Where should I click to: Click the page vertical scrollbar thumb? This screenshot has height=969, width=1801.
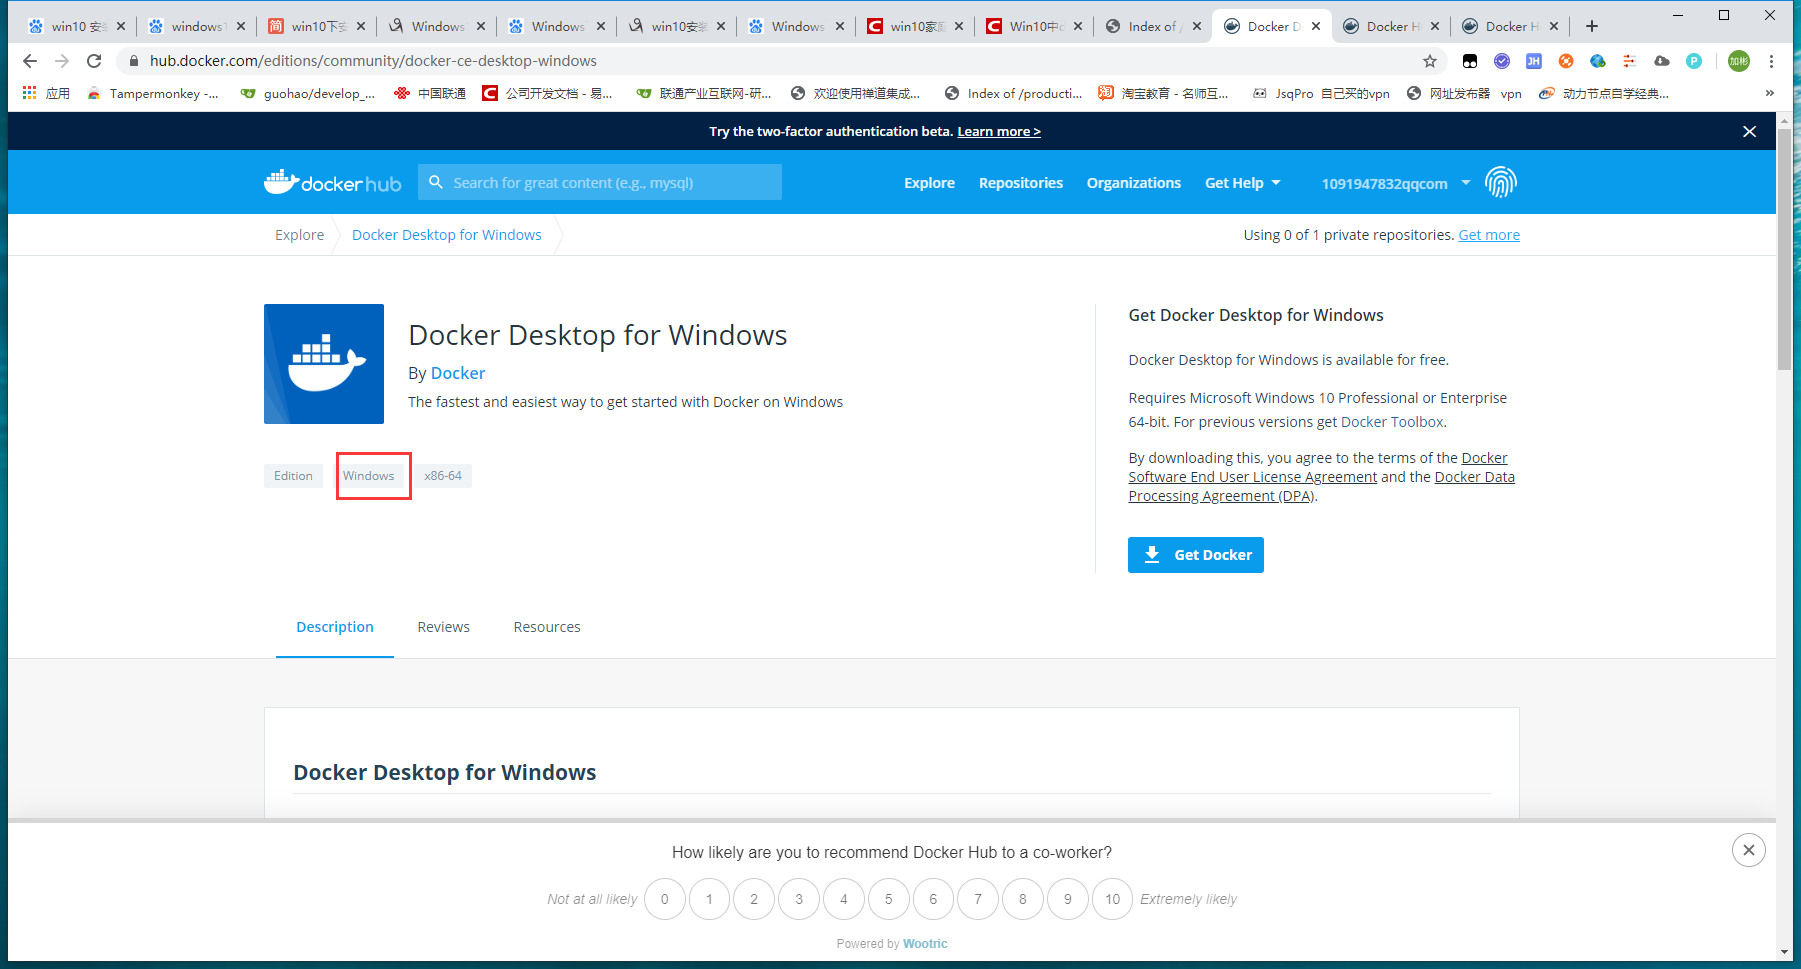tap(1784, 250)
